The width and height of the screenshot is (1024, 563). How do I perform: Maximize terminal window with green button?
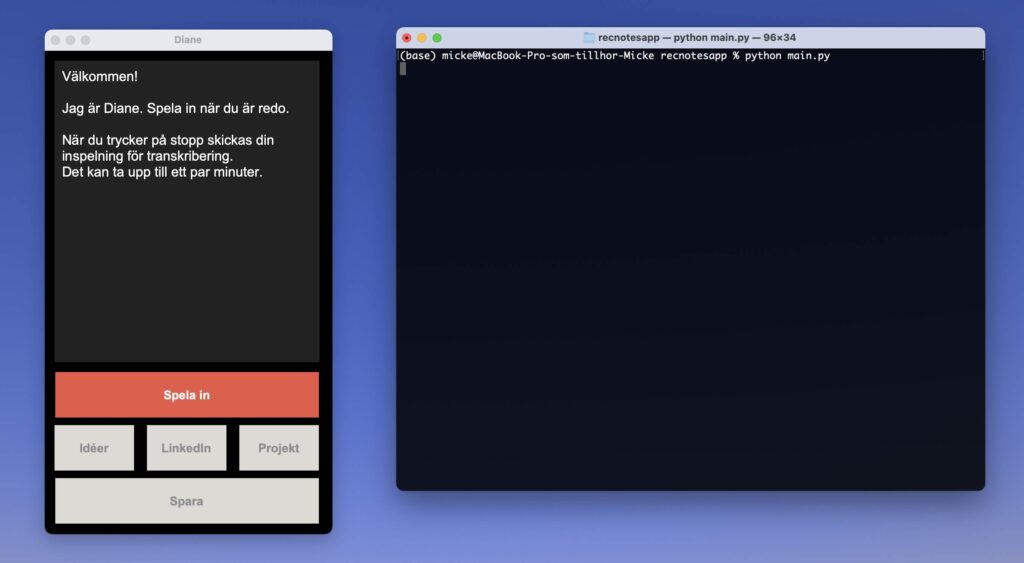tap(437, 38)
